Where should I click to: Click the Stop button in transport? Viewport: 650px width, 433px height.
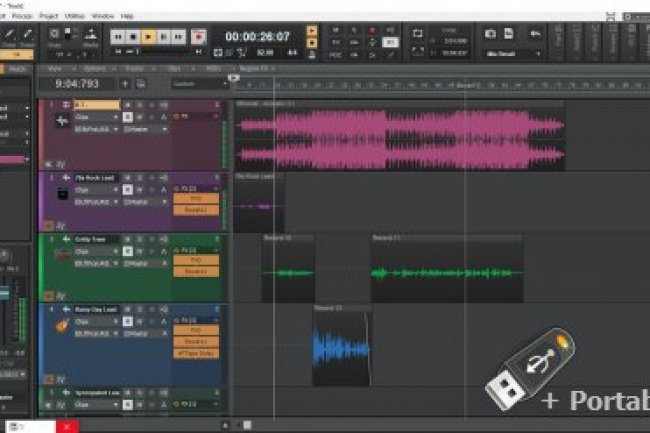click(x=132, y=37)
